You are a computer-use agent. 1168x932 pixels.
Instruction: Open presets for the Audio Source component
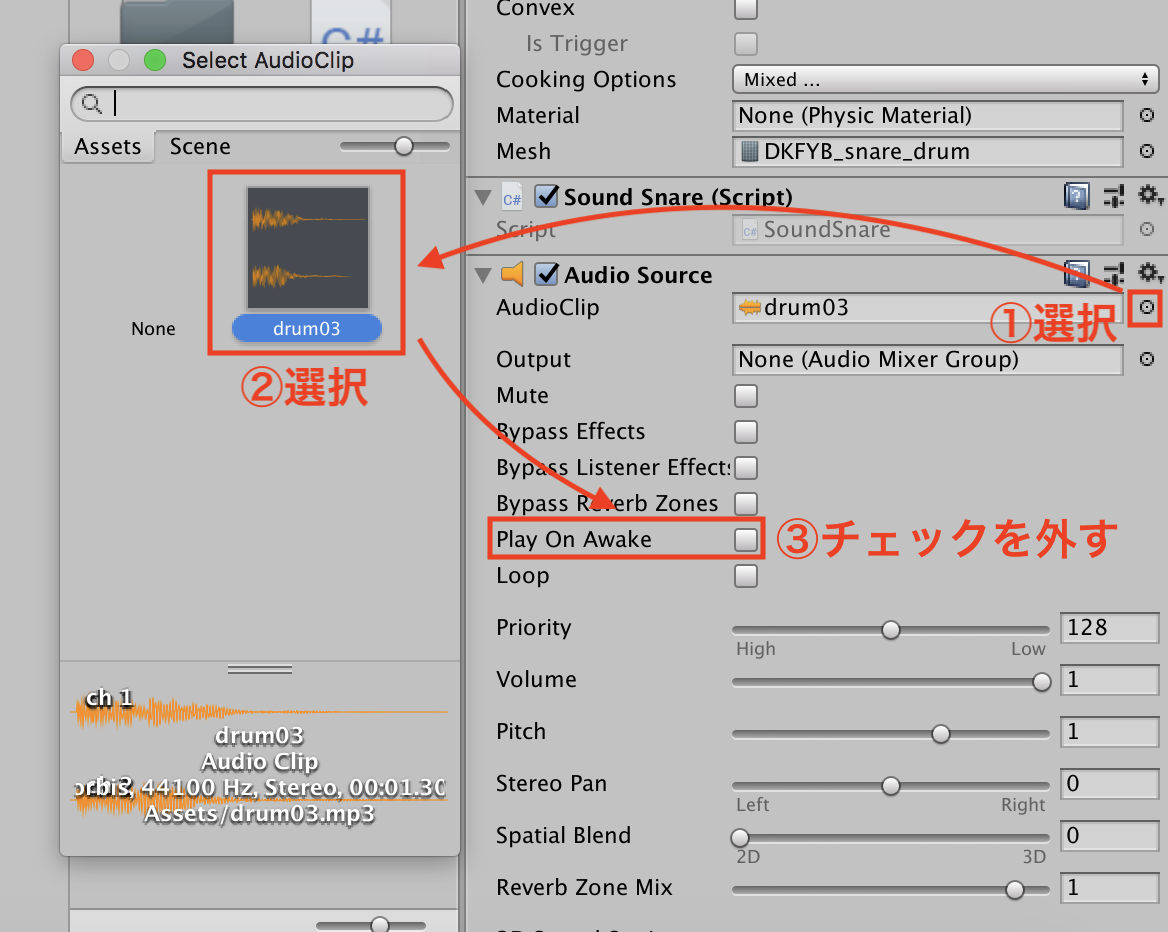1114,274
